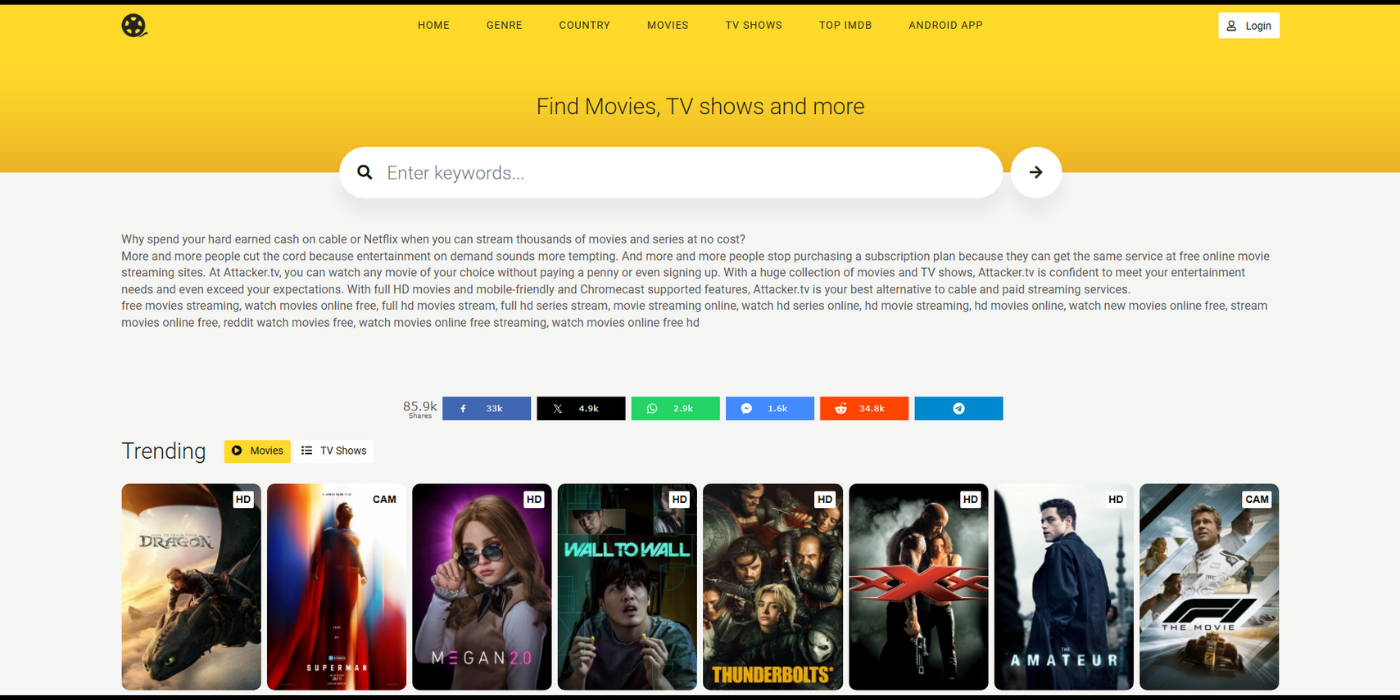Click the HD badge on Wall to Wall poster

[680, 499]
